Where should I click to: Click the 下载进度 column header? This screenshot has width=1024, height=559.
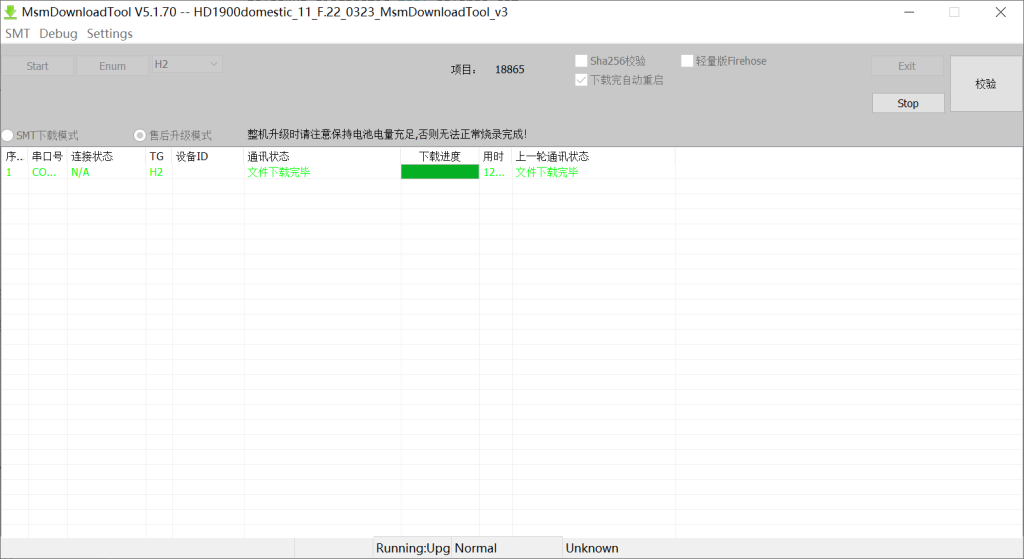click(x=440, y=156)
